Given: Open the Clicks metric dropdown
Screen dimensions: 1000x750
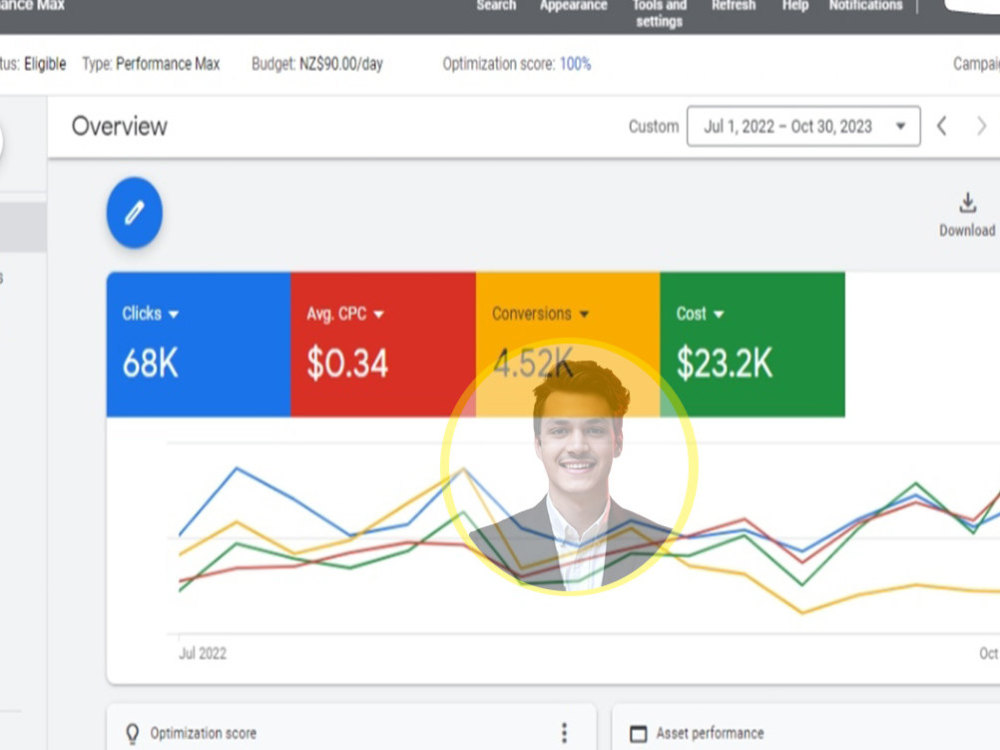Looking at the screenshot, I should [x=151, y=314].
